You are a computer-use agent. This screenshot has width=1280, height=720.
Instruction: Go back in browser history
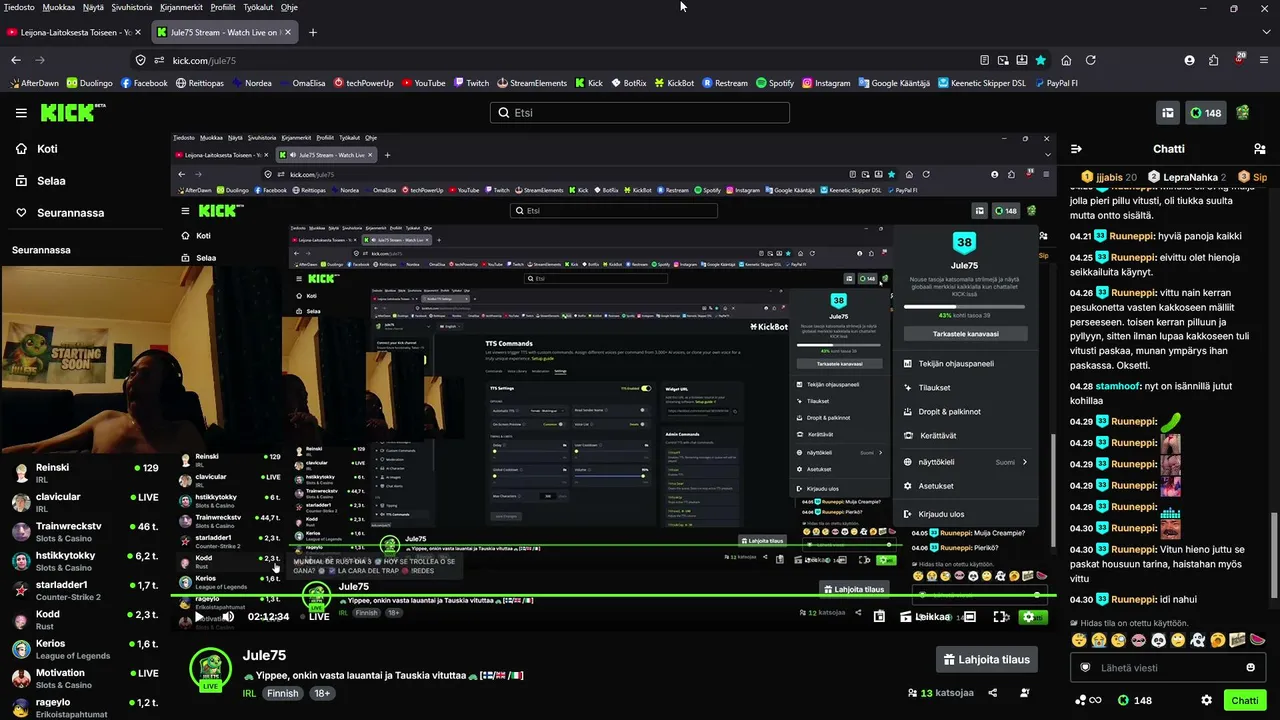click(x=16, y=60)
